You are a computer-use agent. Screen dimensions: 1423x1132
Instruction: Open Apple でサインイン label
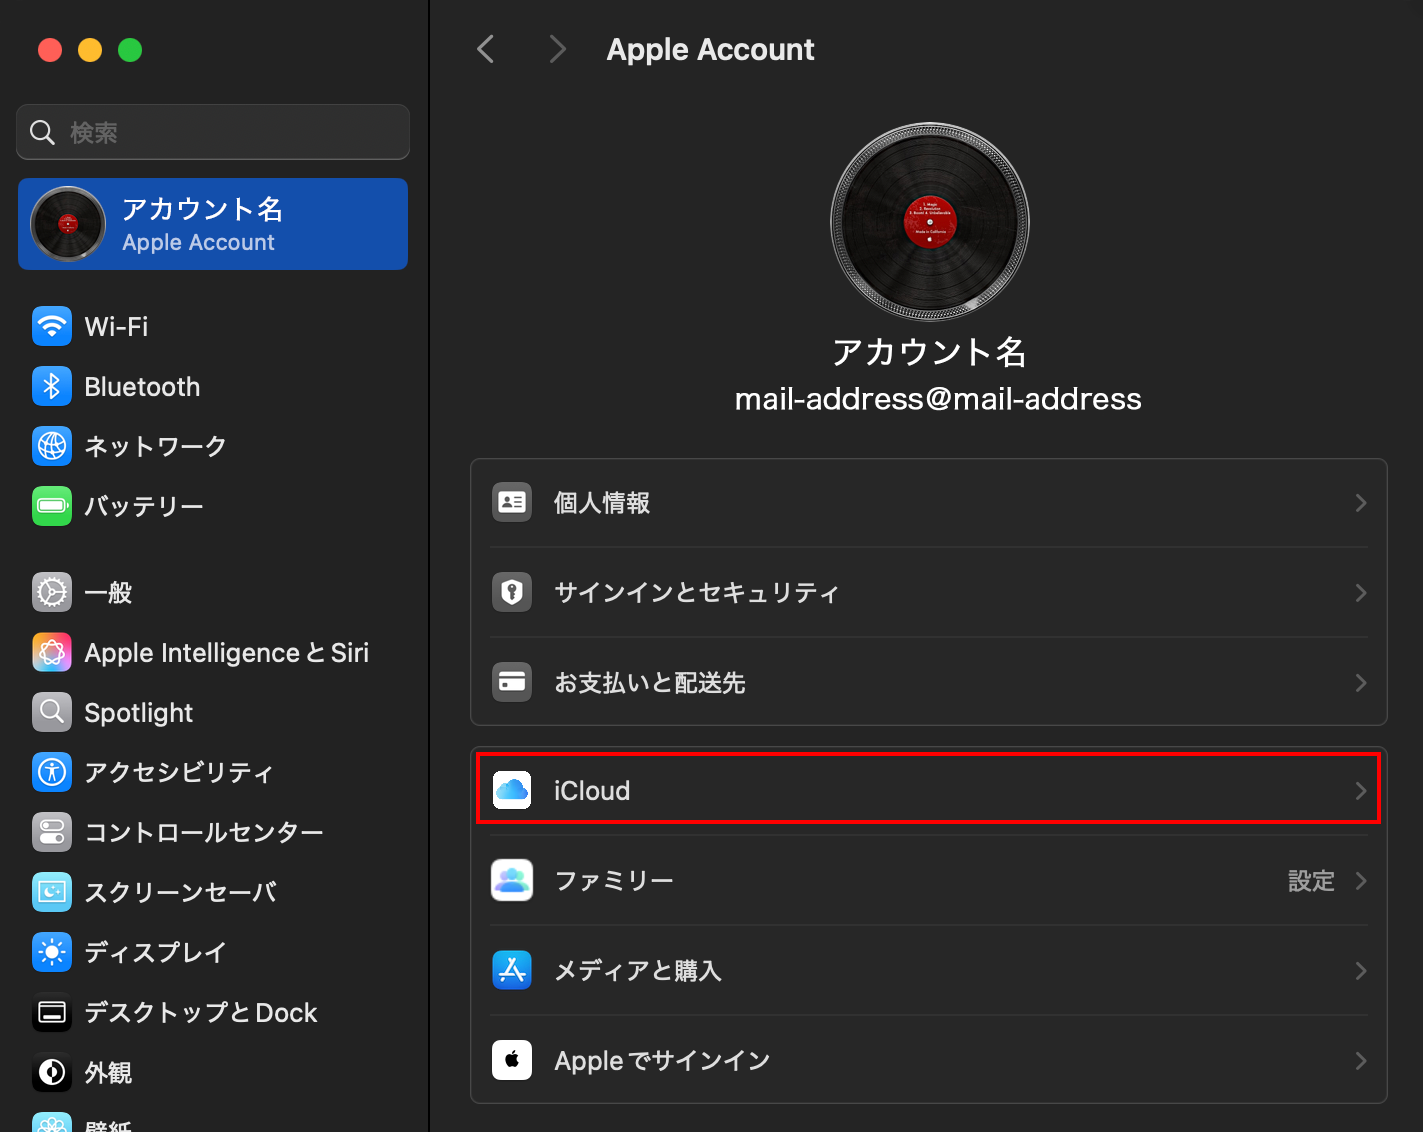click(662, 1061)
